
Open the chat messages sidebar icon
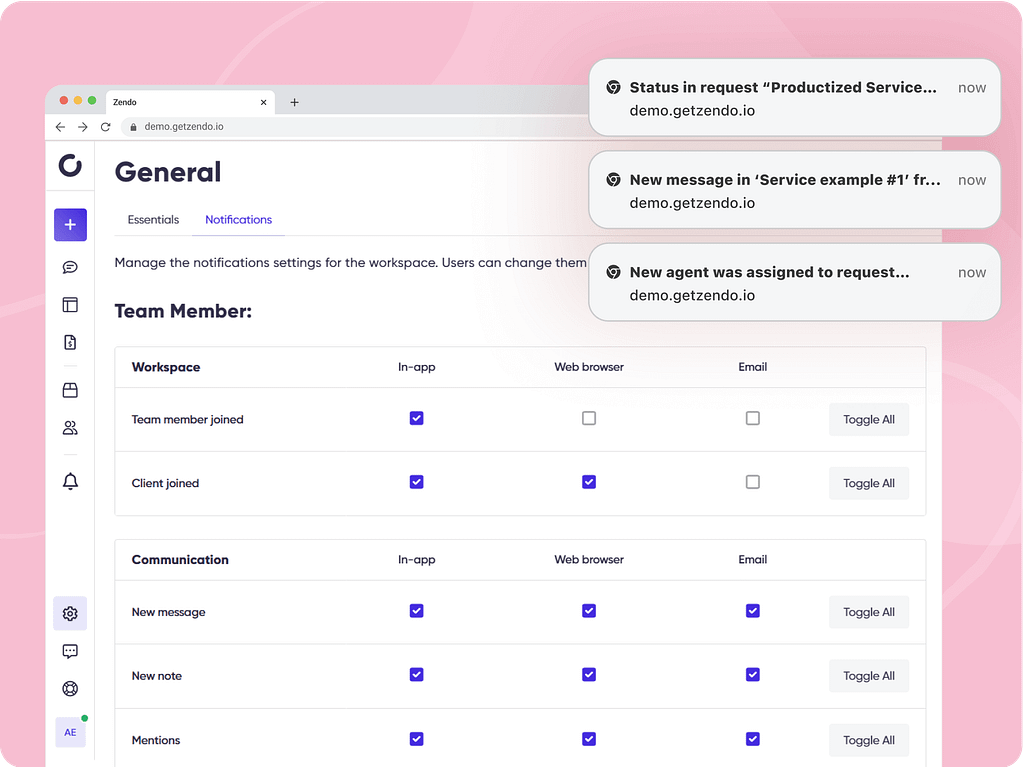click(70, 267)
